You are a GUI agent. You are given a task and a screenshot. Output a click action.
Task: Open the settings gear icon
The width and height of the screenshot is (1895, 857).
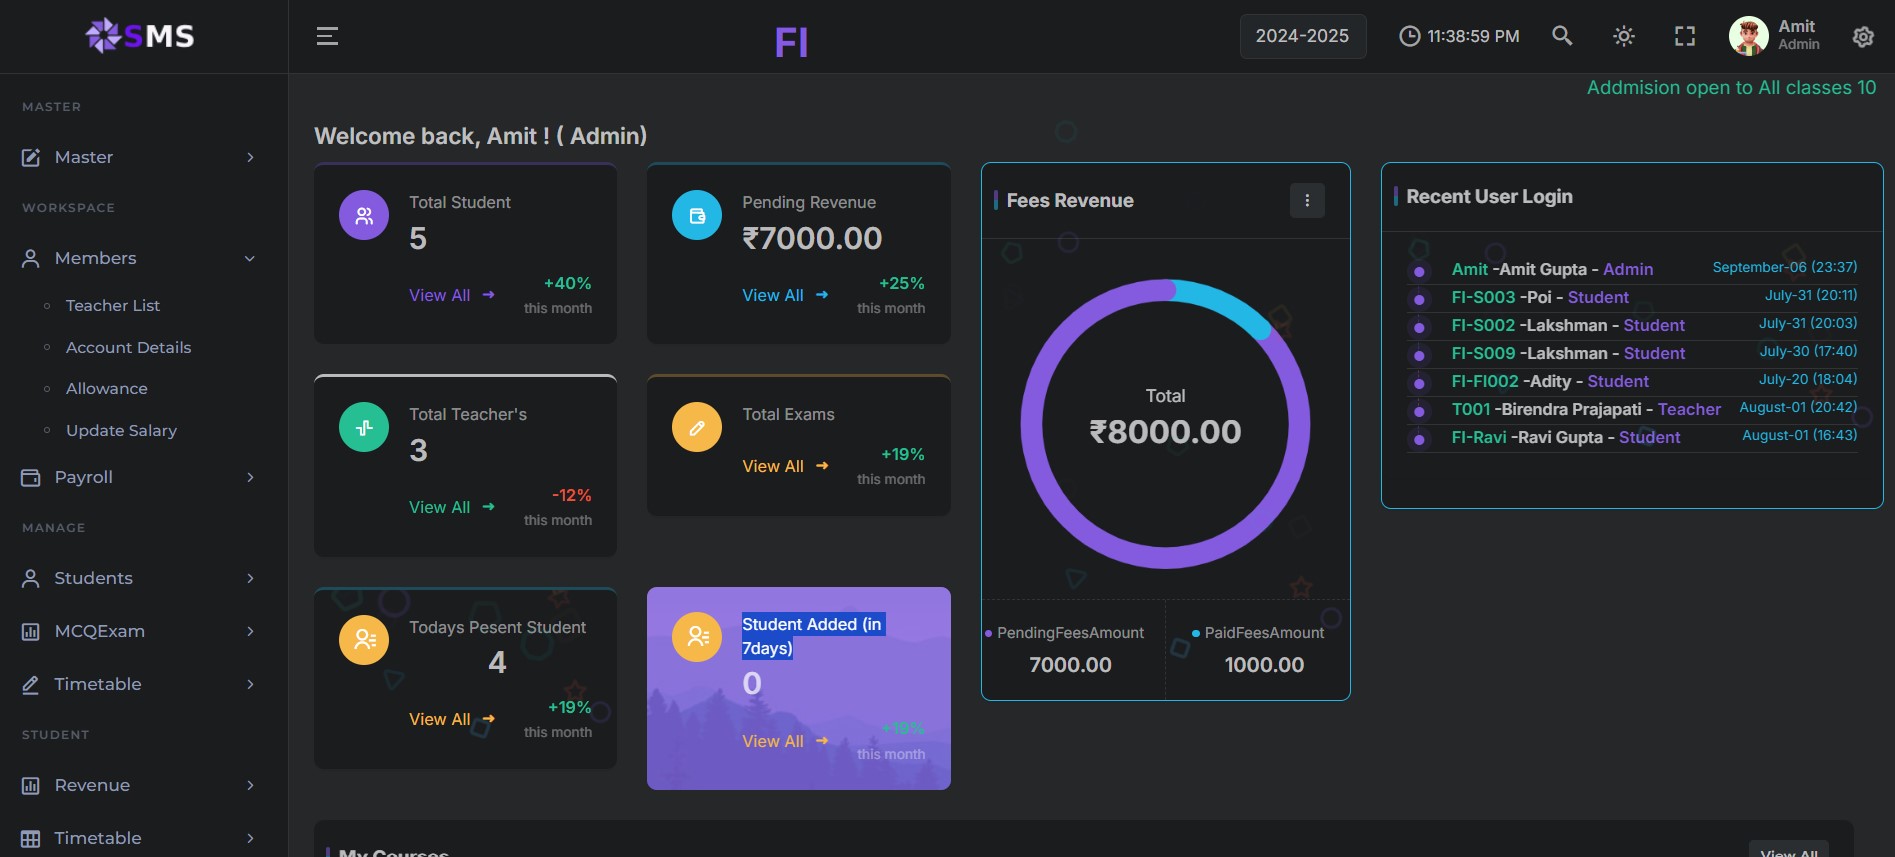coord(1863,37)
